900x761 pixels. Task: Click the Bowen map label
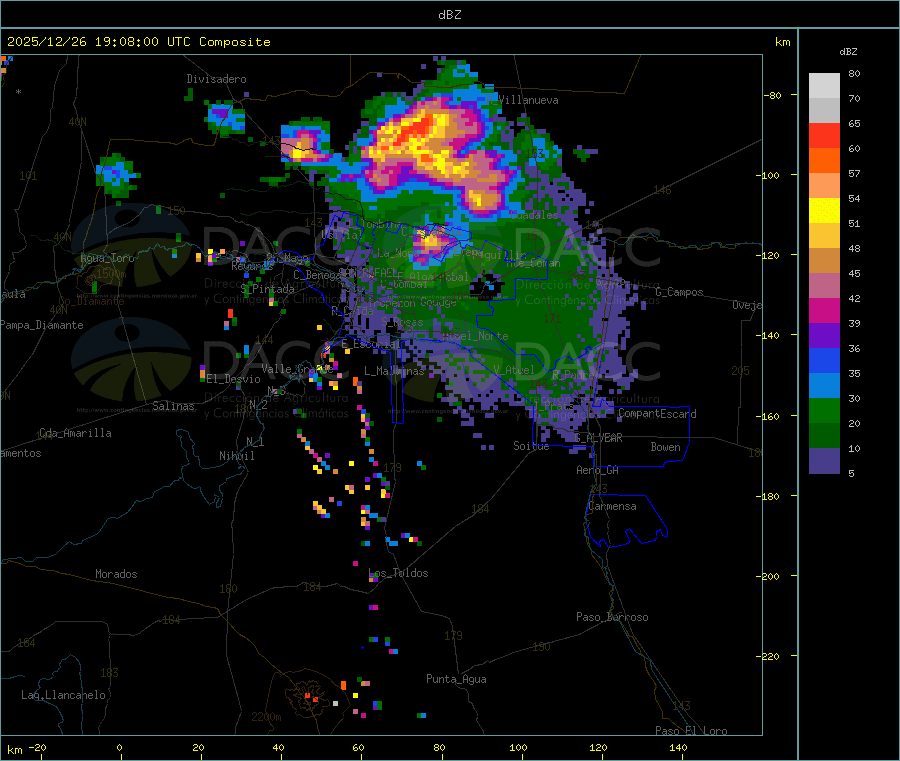pos(665,447)
